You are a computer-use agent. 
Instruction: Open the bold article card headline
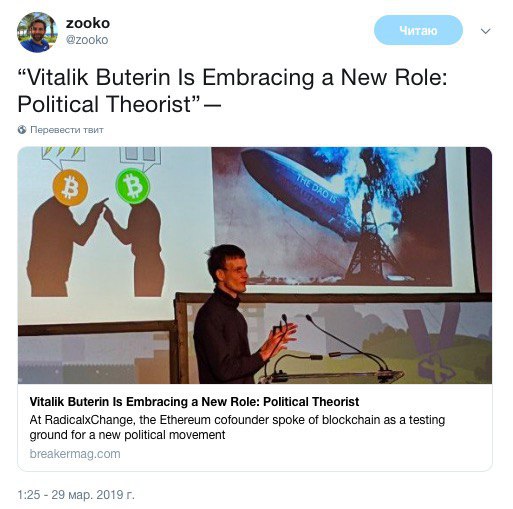point(194,402)
